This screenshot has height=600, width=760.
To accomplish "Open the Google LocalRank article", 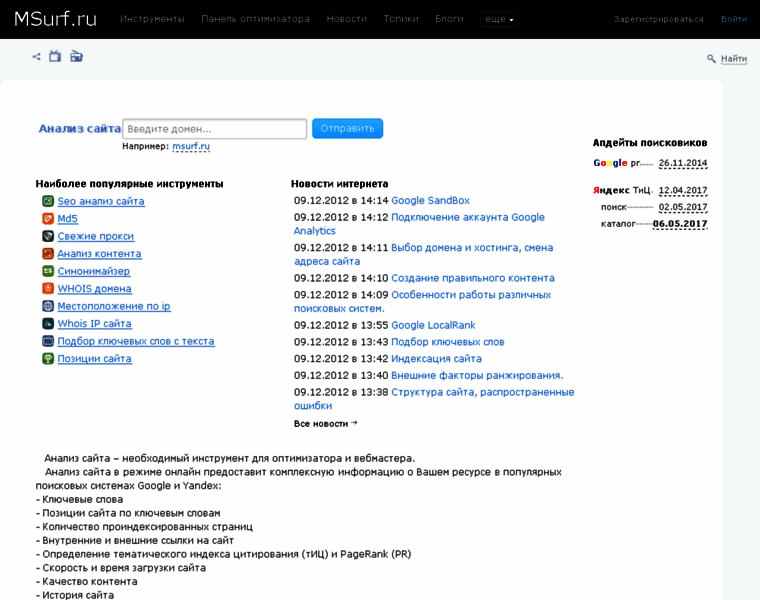I will pyautogui.click(x=433, y=325).
